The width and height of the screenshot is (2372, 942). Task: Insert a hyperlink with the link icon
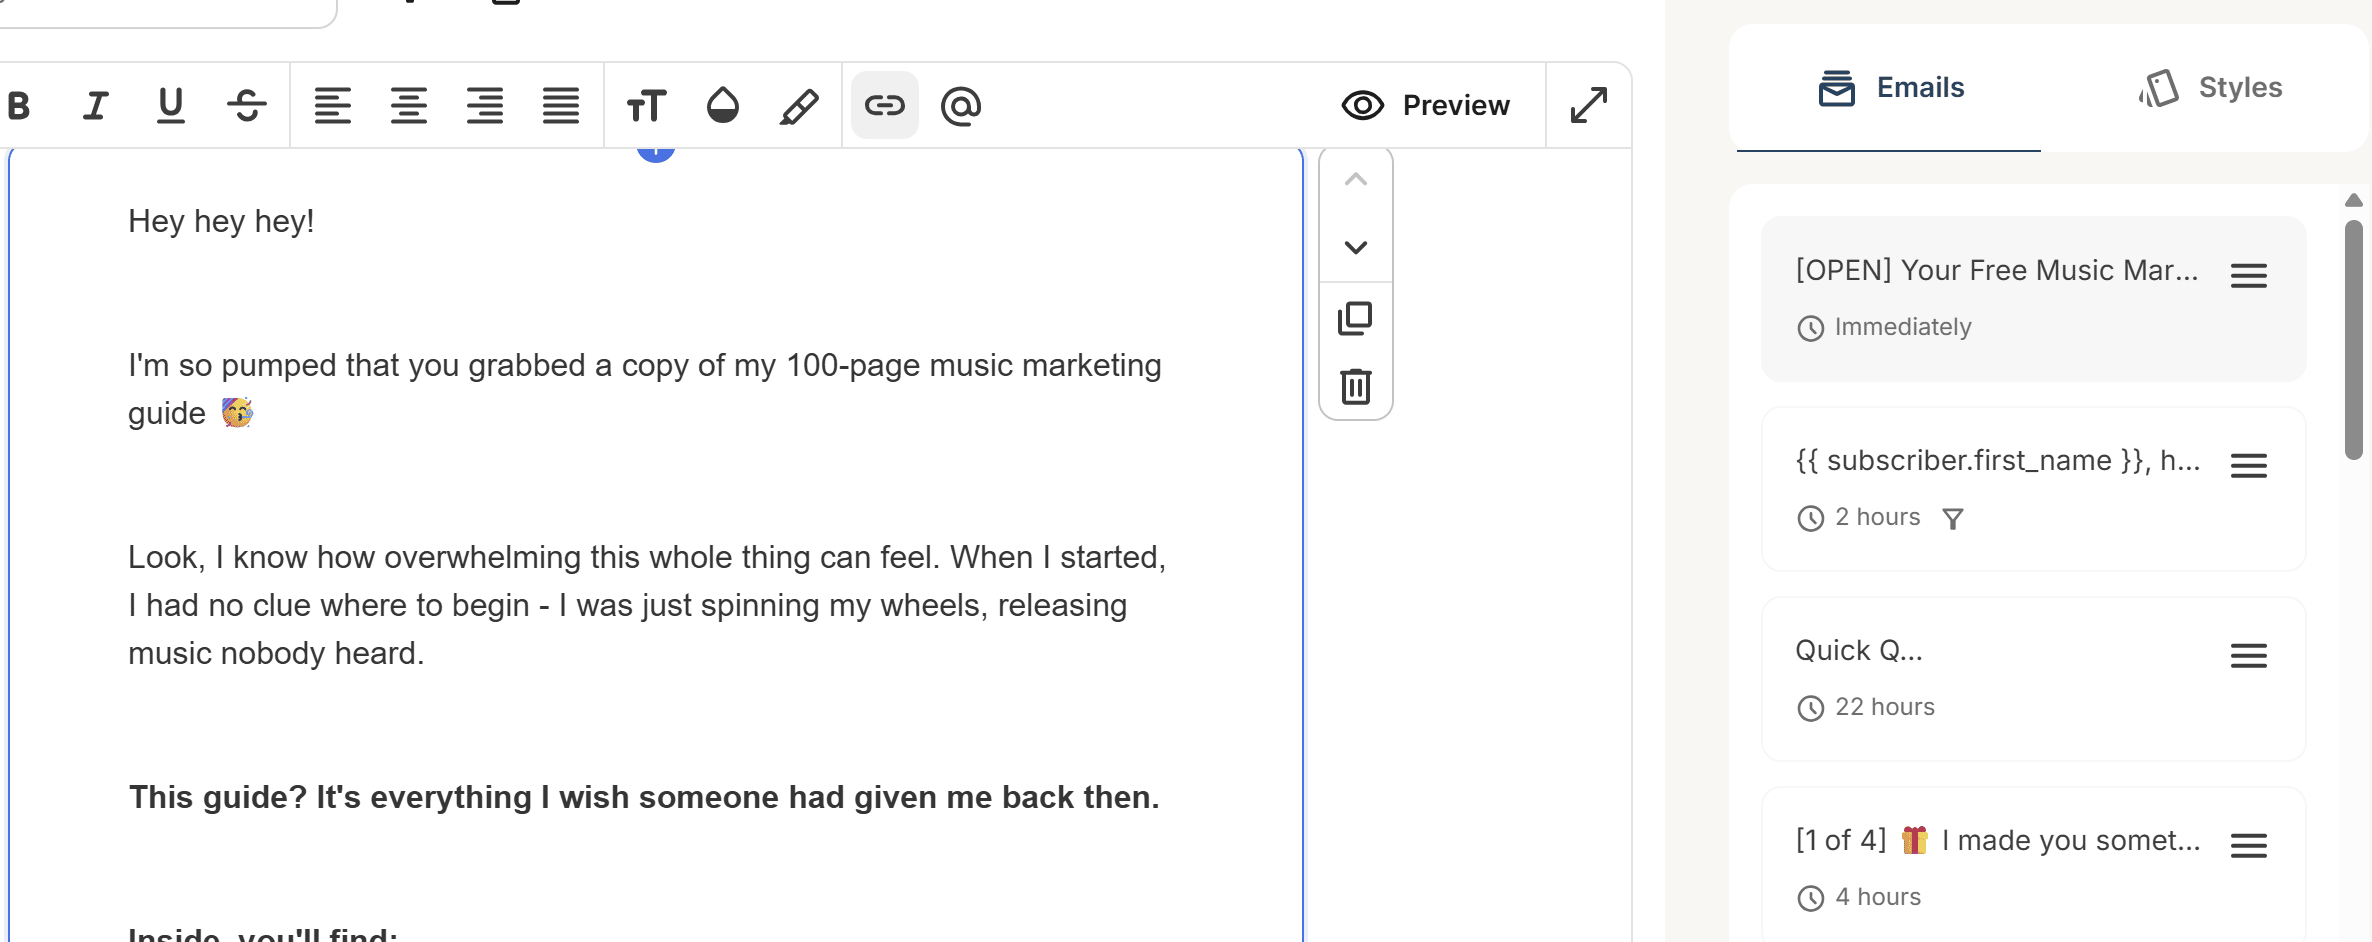885,105
